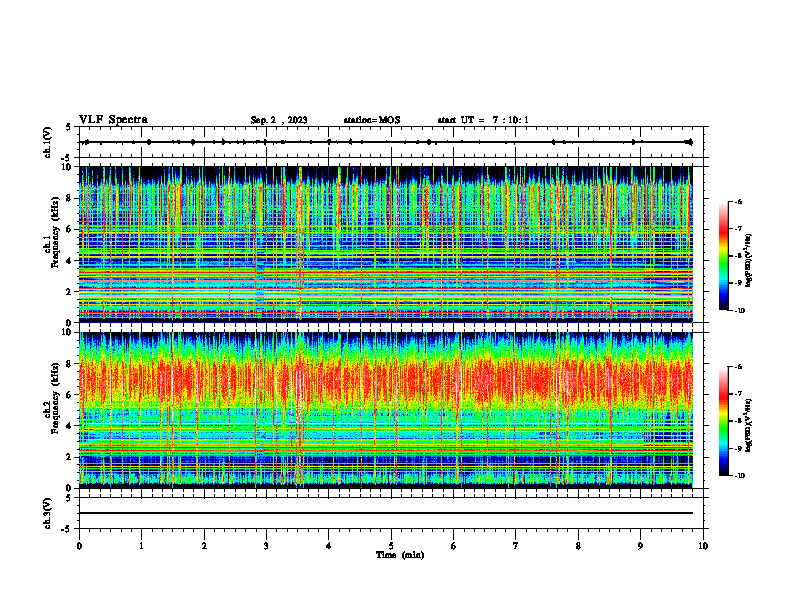The height and width of the screenshot is (612, 792).
Task: Click the ch.2 "Frequency (kHz)" label
Action: [55, 397]
